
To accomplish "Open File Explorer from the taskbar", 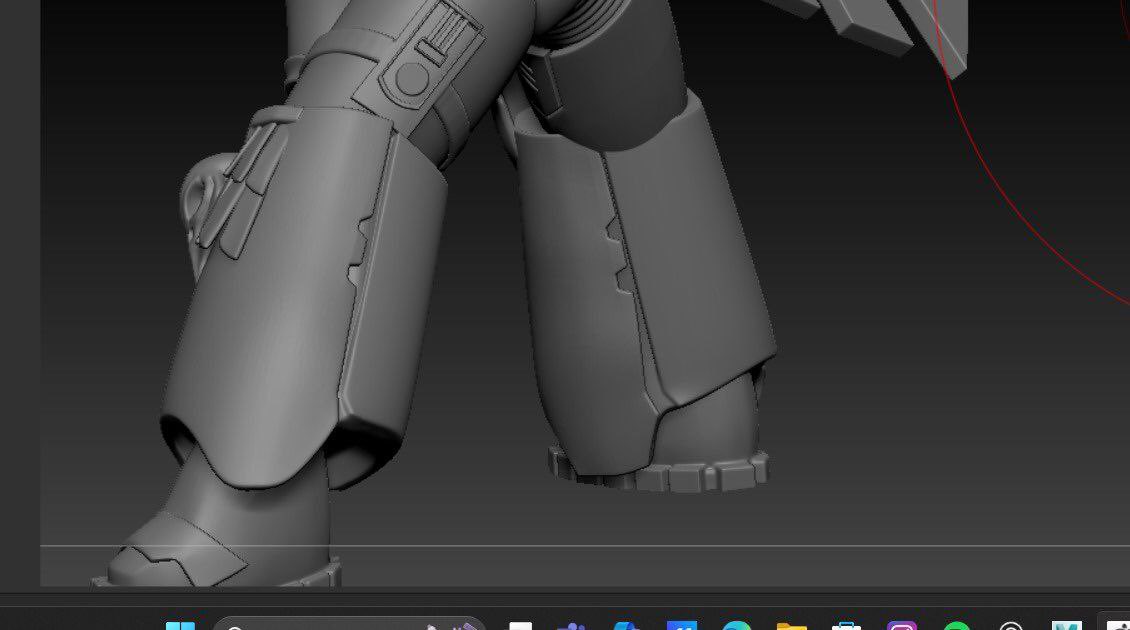I will tap(791, 626).
